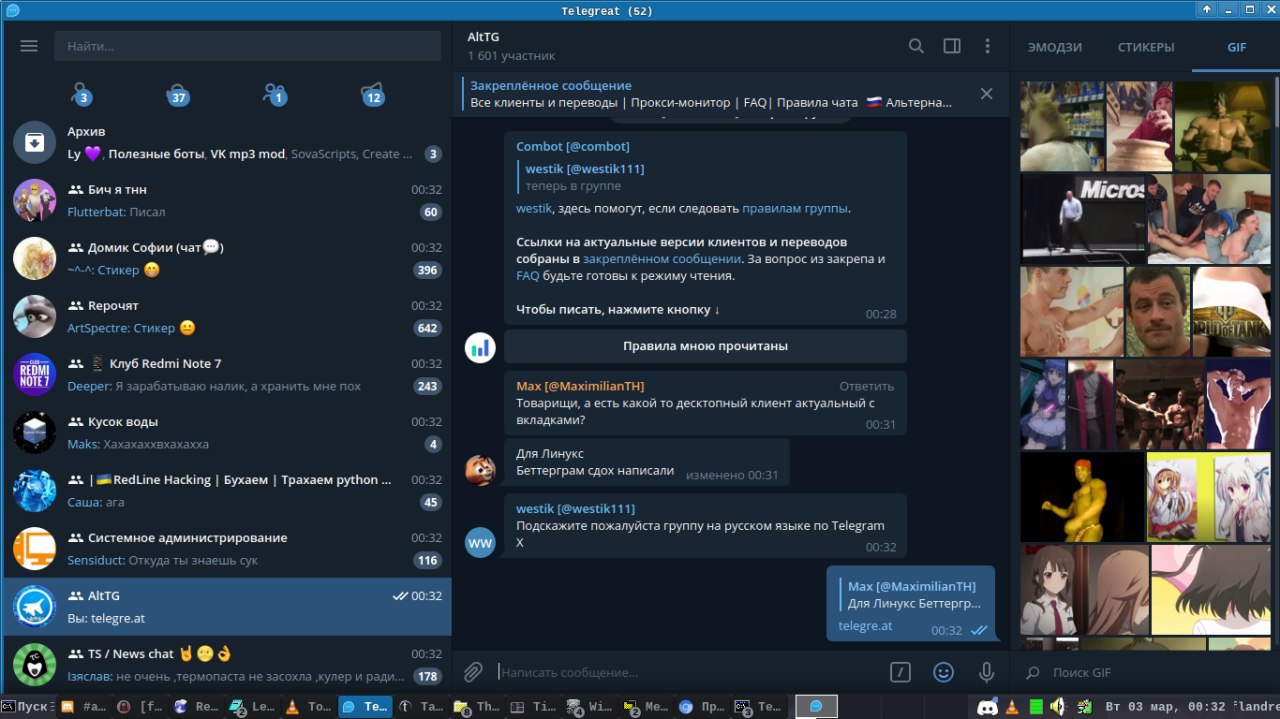The image size is (1280, 719).
Task: Open the Архив archived chats row
Action: tap(227, 142)
